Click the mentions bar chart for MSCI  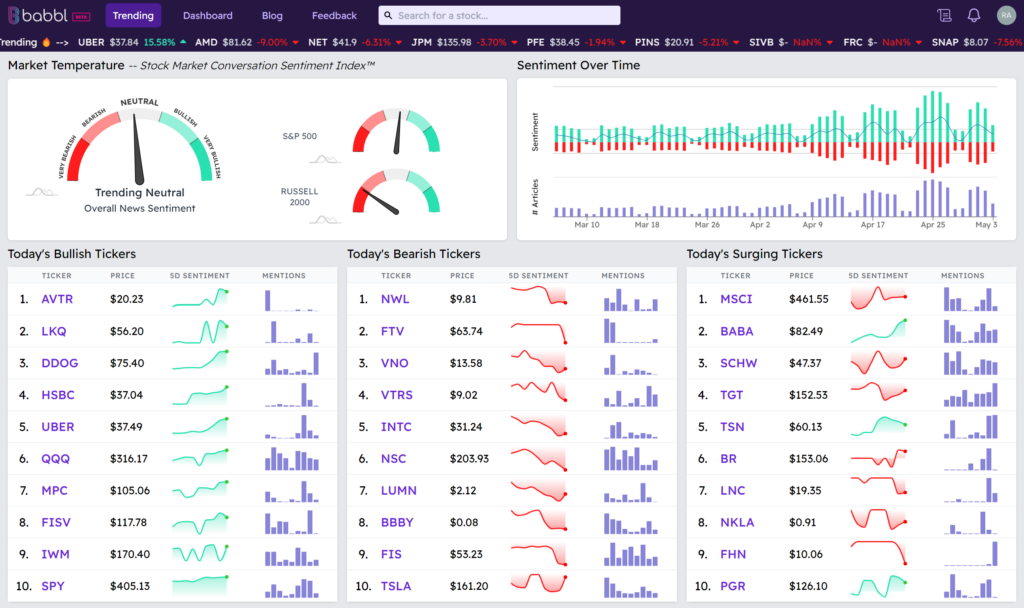tap(970, 299)
